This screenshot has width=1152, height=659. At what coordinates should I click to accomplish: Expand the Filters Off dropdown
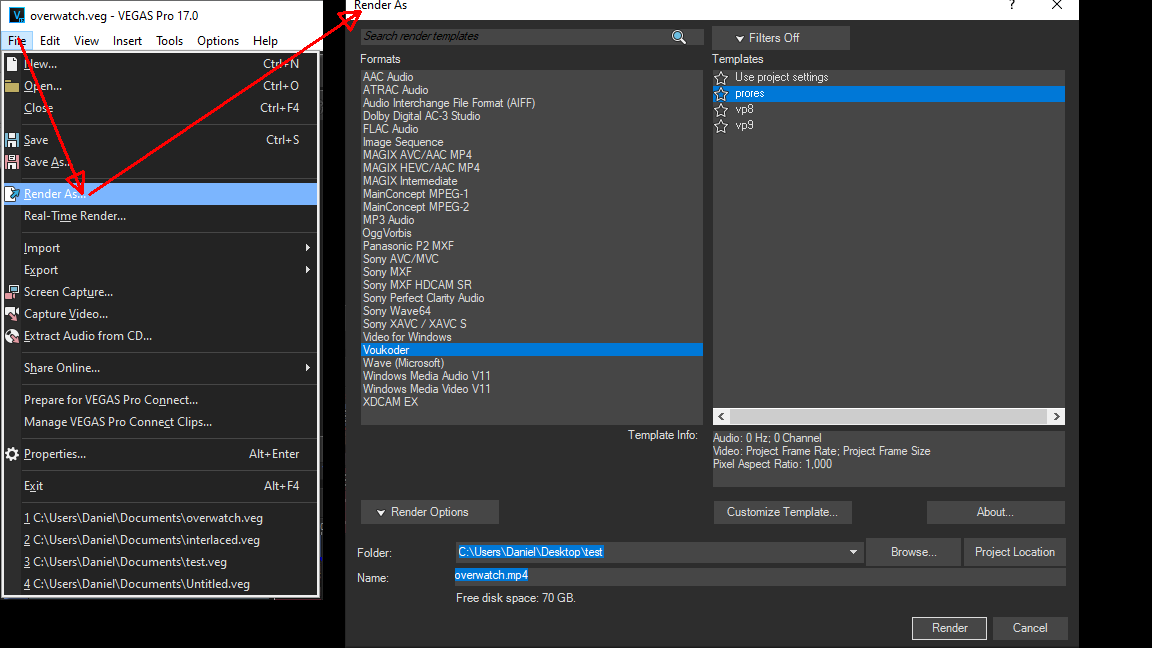780,38
